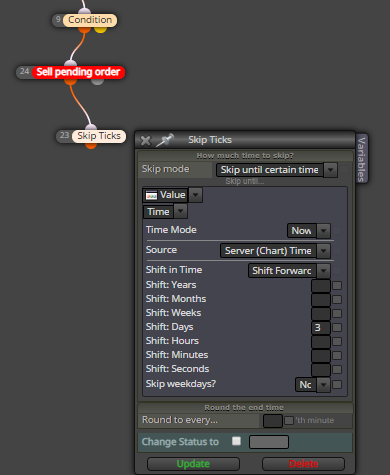
Task: Click the Shift in Time row checkbox
Action: [x=337, y=271]
